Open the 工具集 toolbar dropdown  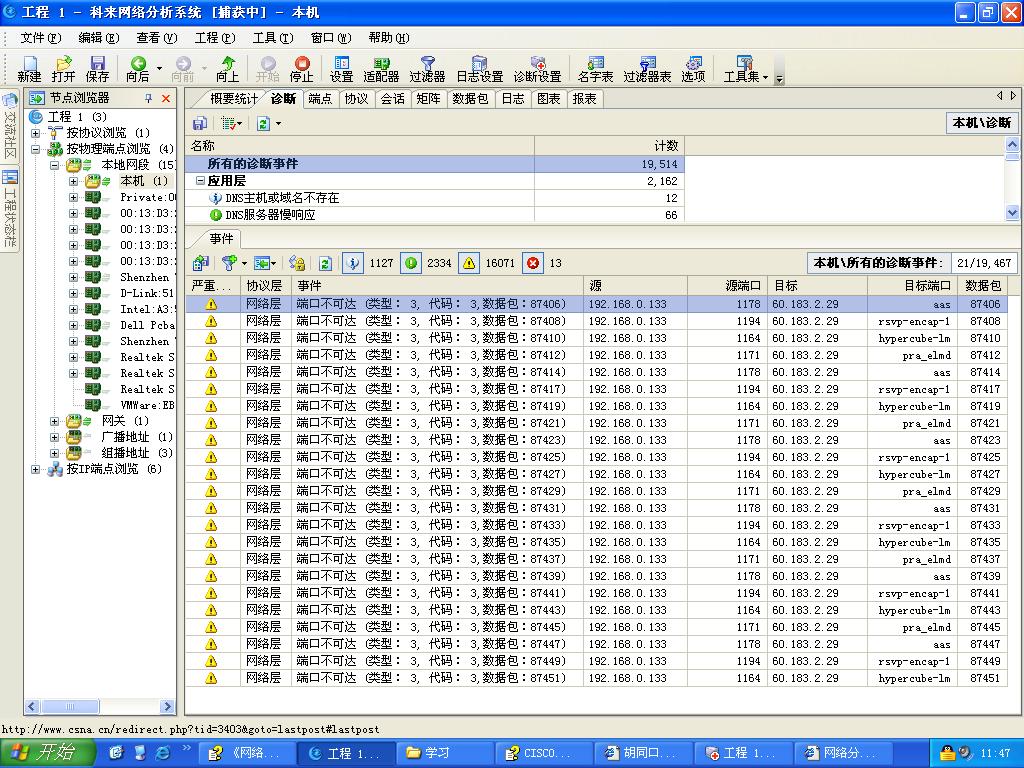[745, 69]
